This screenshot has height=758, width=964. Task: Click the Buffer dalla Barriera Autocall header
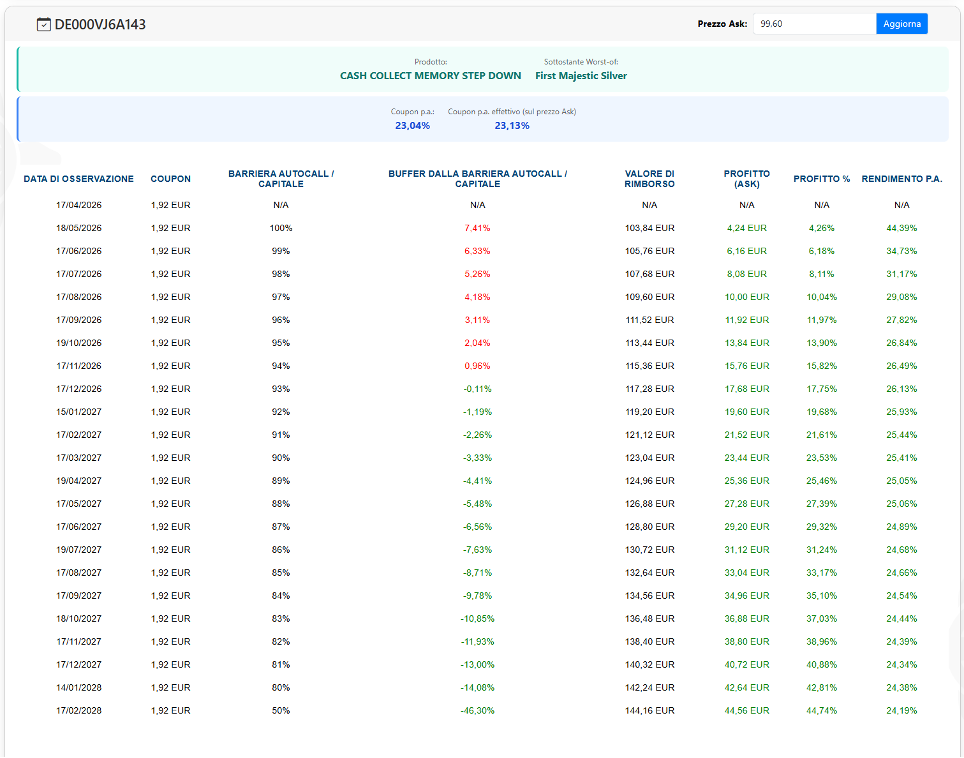[x=477, y=179]
